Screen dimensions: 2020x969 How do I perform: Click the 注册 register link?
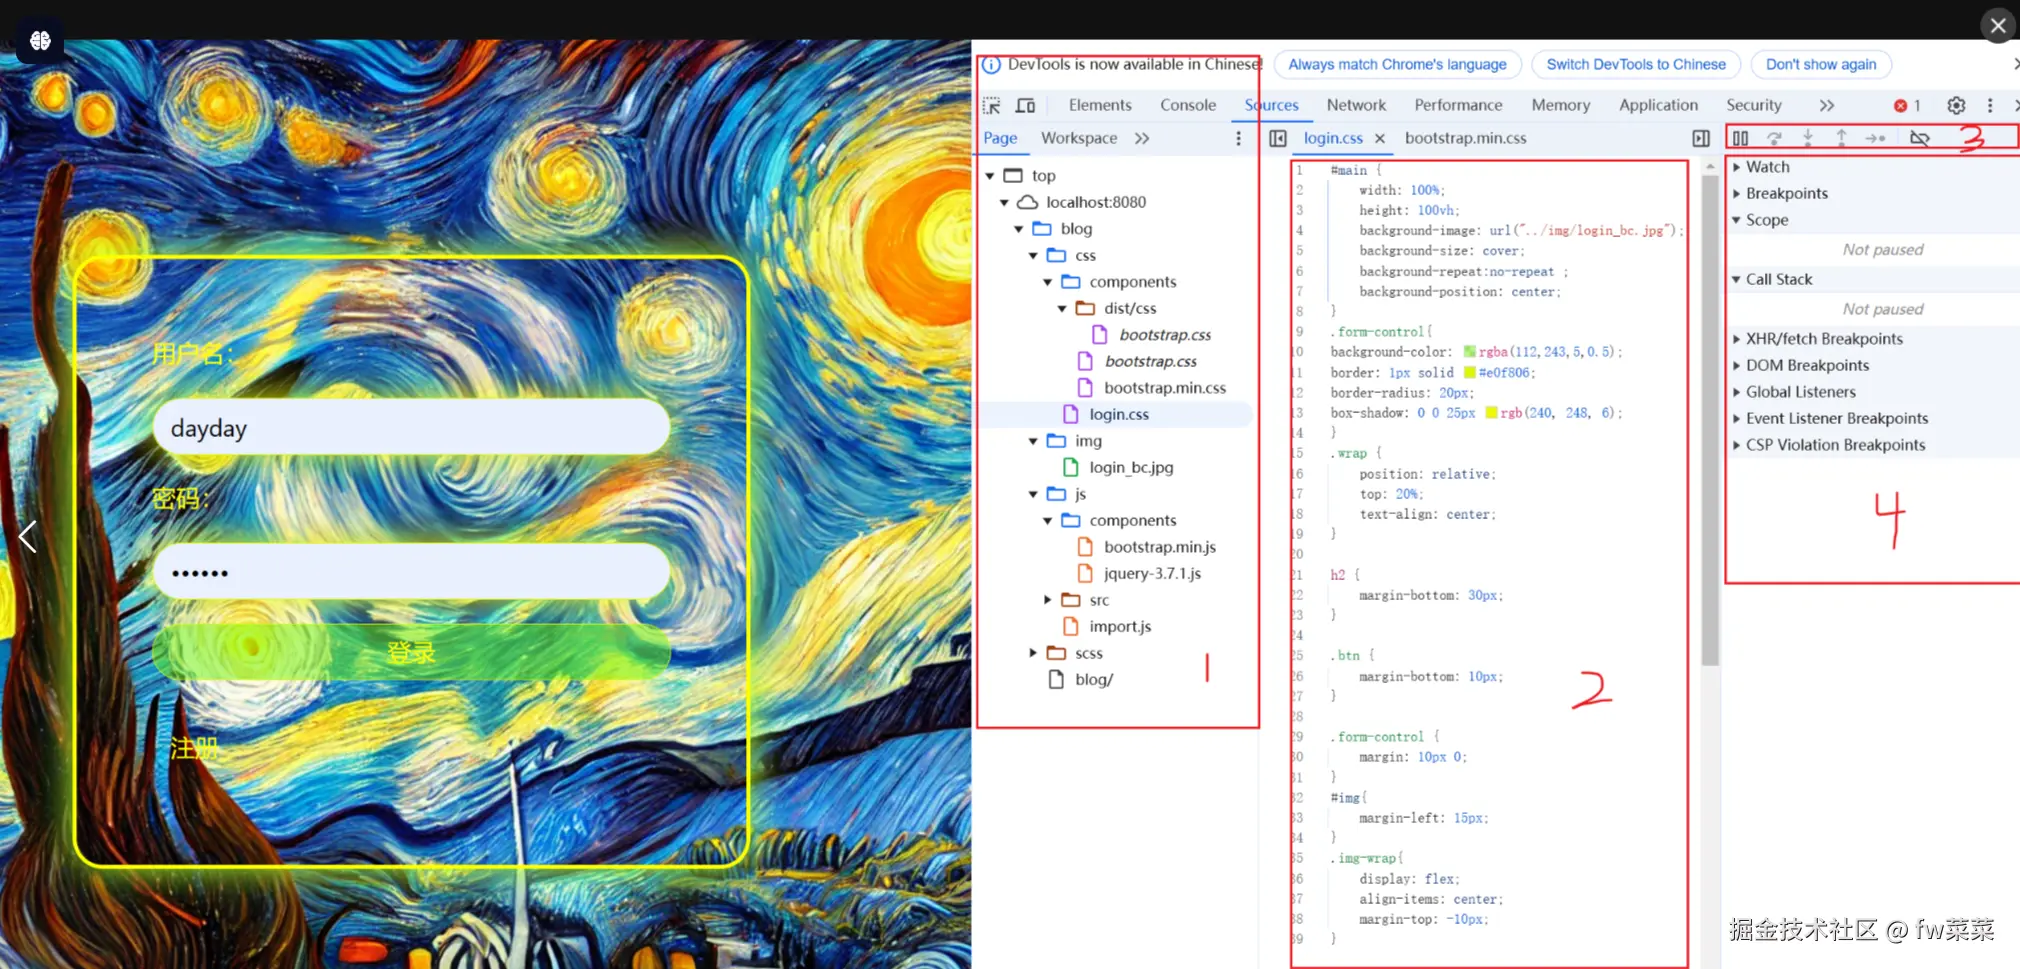click(x=193, y=748)
